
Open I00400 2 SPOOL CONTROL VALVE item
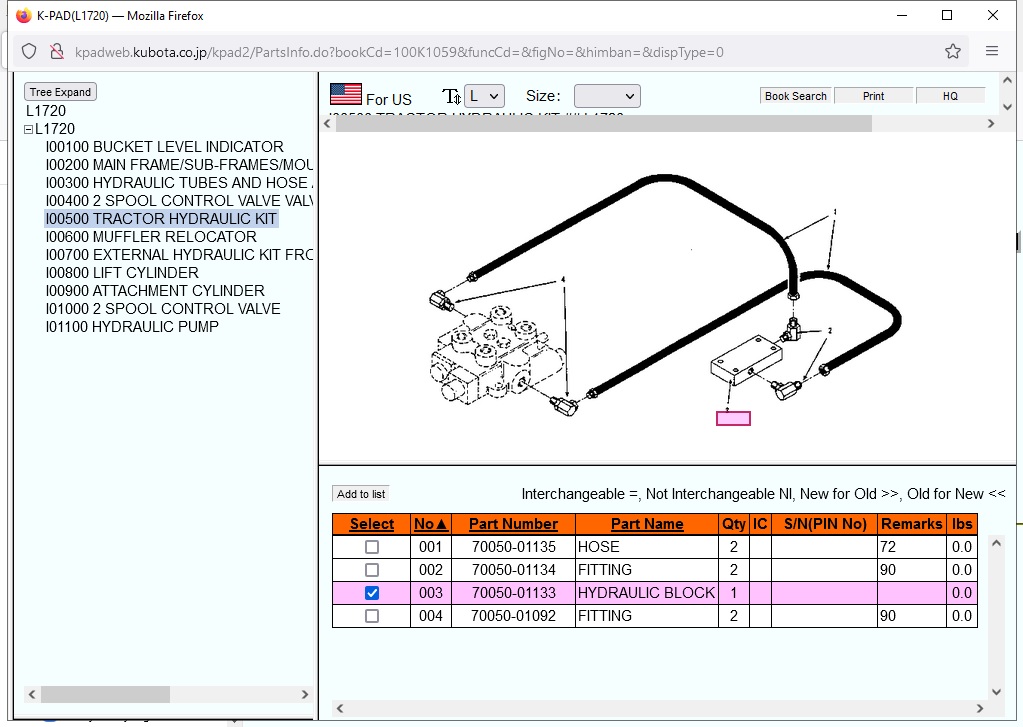pyautogui.click(x=179, y=200)
